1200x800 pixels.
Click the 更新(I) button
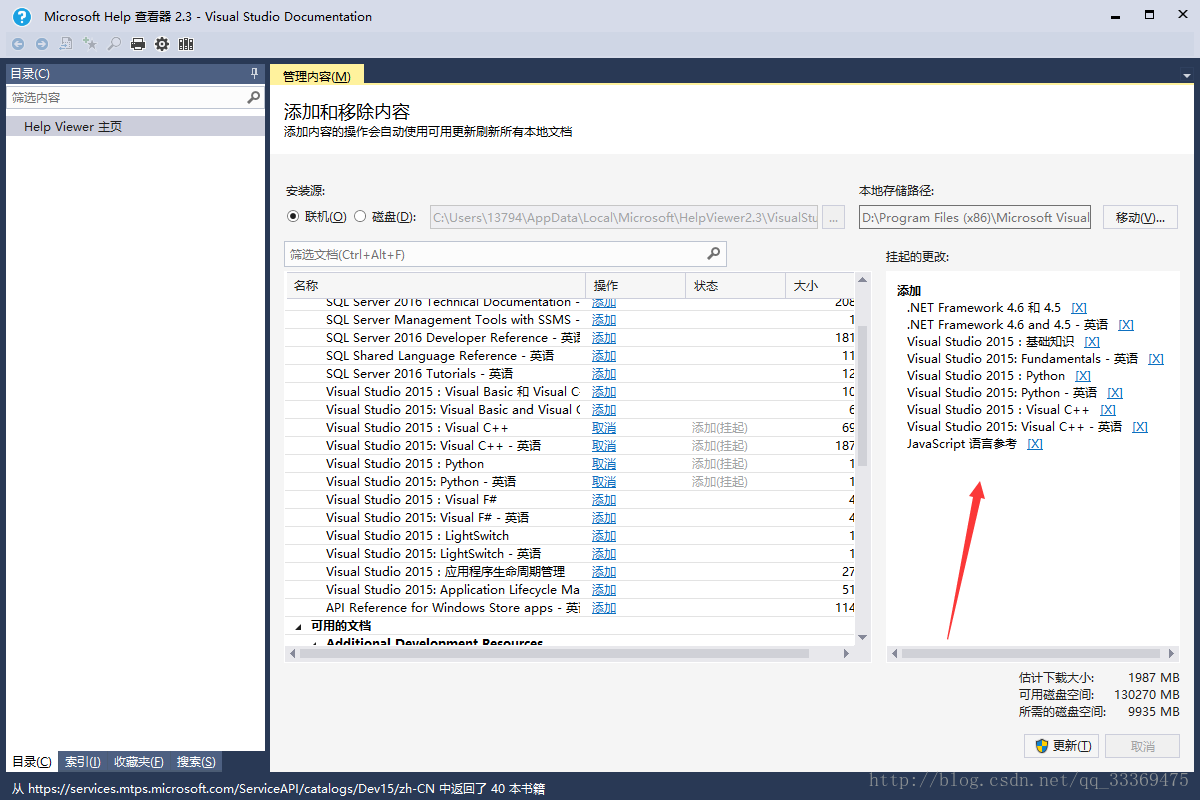click(1061, 746)
